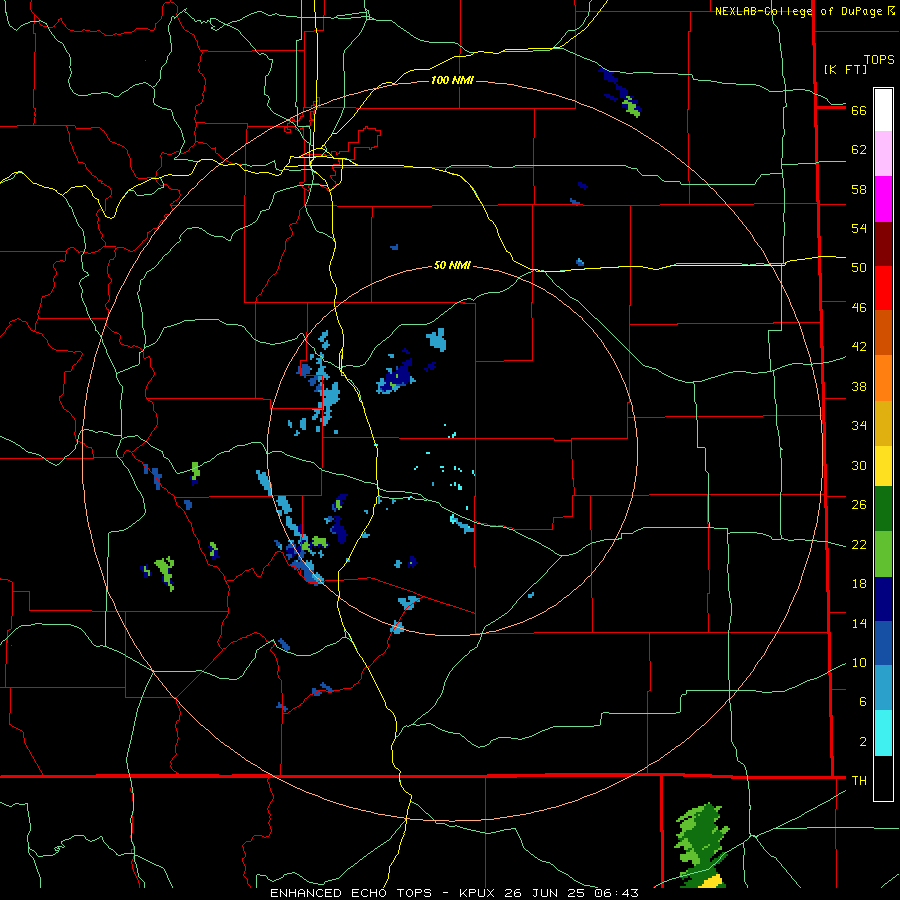Click the TH label on the legend
Viewport: 900px width, 900px height.
tap(859, 781)
